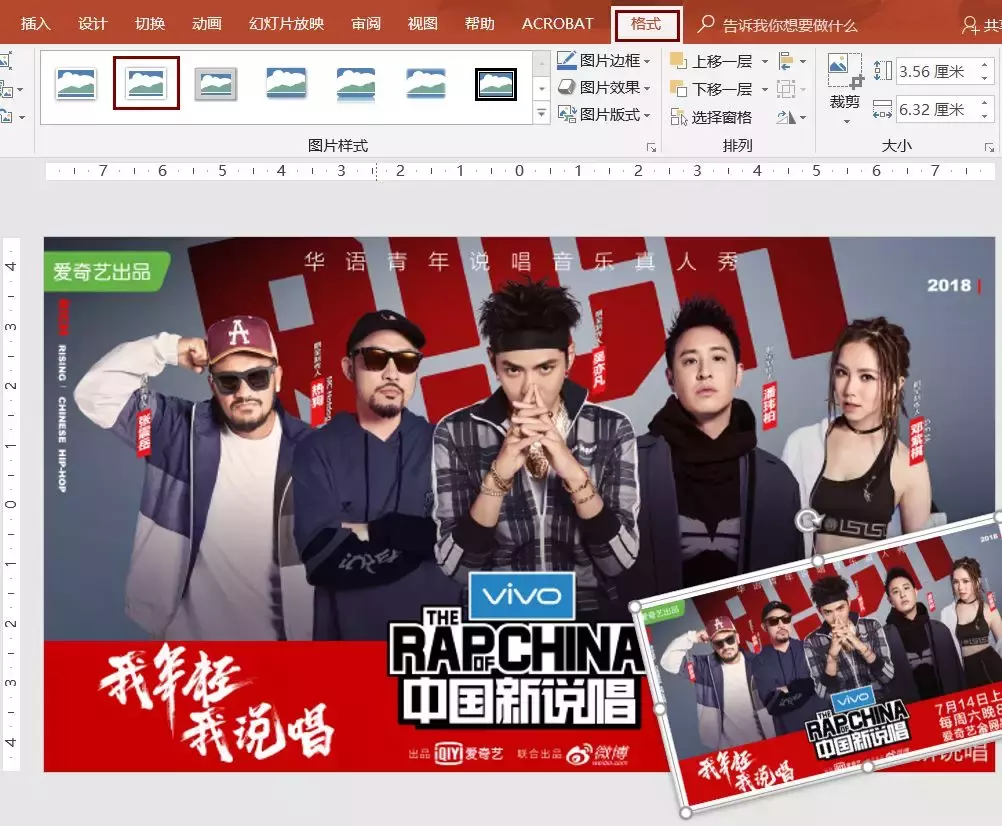Show next row of picture styles
This screenshot has height=826, width=1002.
pos(542,88)
